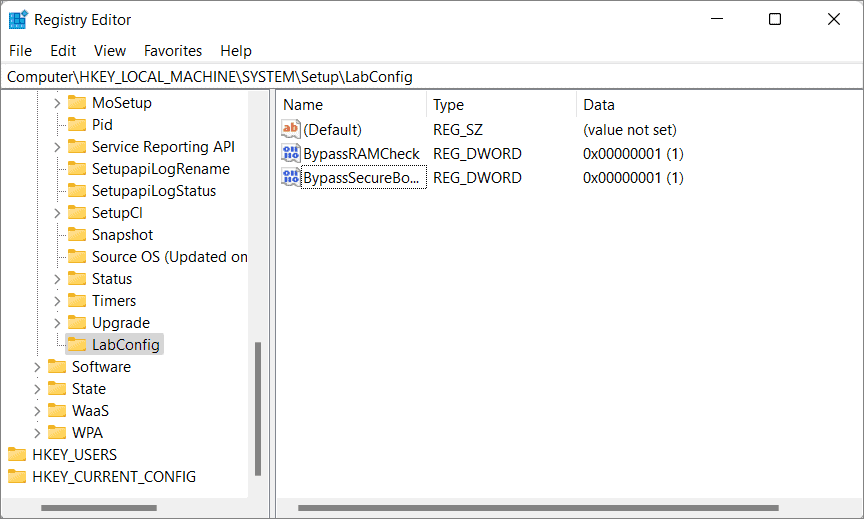This screenshot has height=519, width=864.
Task: Select the SetupapiLogStatus key label
Action: click(x=154, y=191)
